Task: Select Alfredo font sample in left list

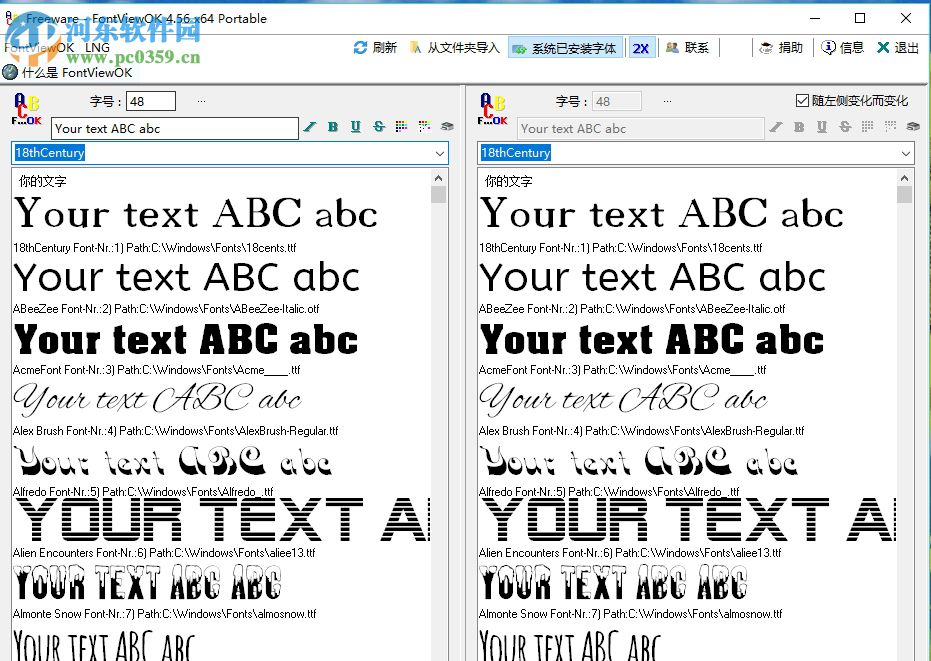Action: [173, 461]
